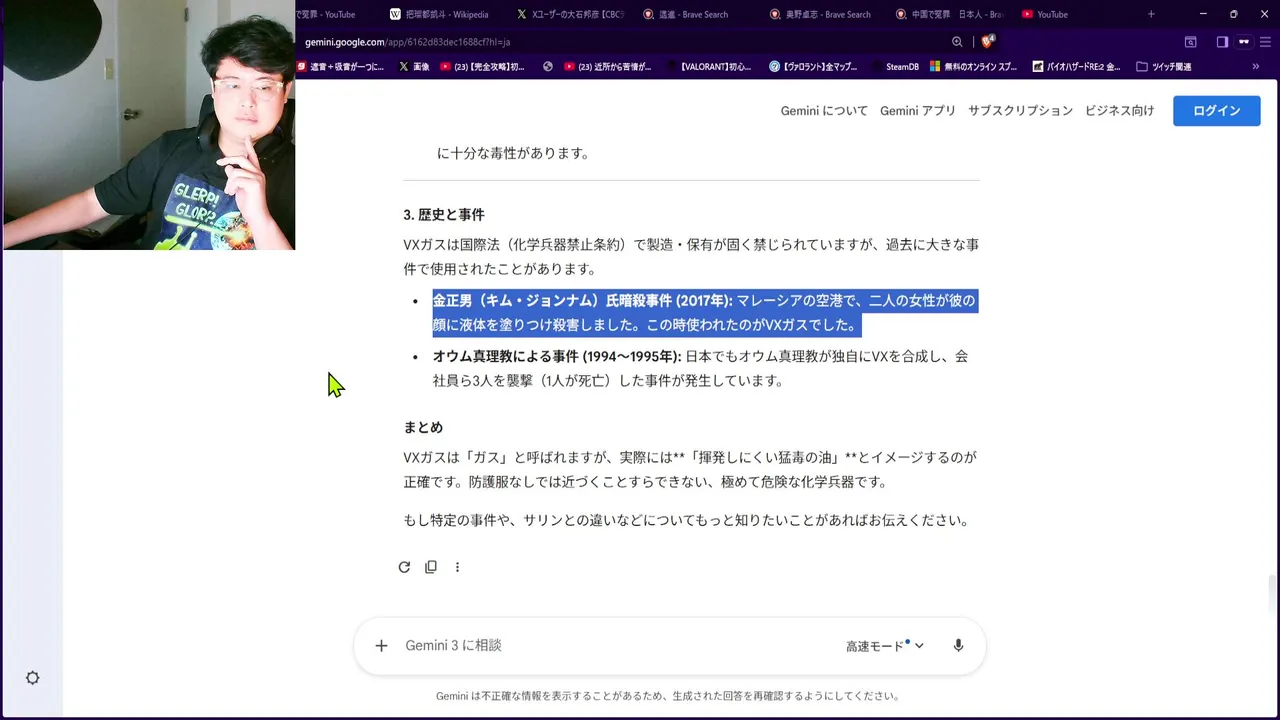Toggle the browser sidebar panel icon

[x=1222, y=42]
